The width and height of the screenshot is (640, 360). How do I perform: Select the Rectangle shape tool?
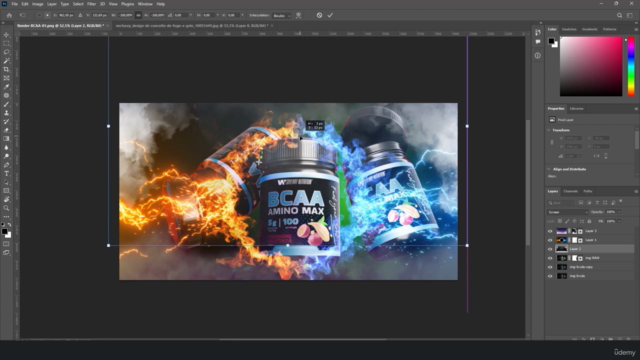[x=6, y=191]
